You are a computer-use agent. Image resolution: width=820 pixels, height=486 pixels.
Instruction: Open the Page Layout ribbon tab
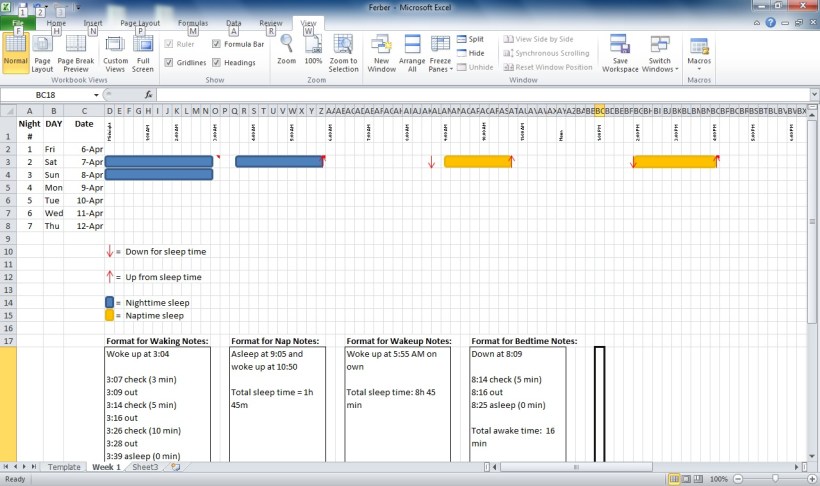(x=139, y=21)
